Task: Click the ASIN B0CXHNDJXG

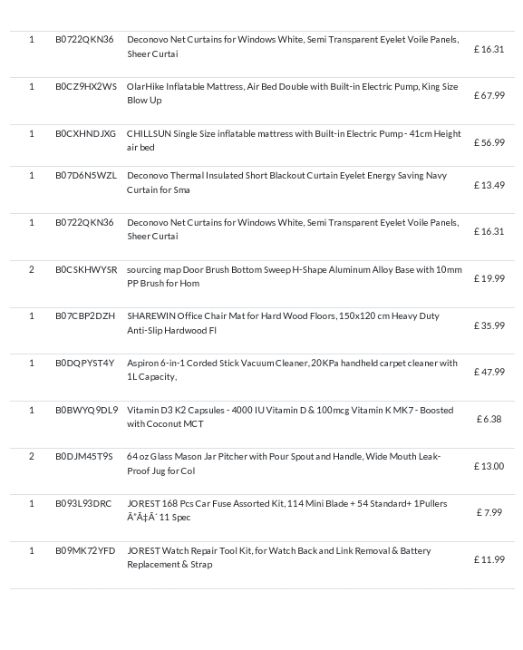Action: (x=85, y=133)
